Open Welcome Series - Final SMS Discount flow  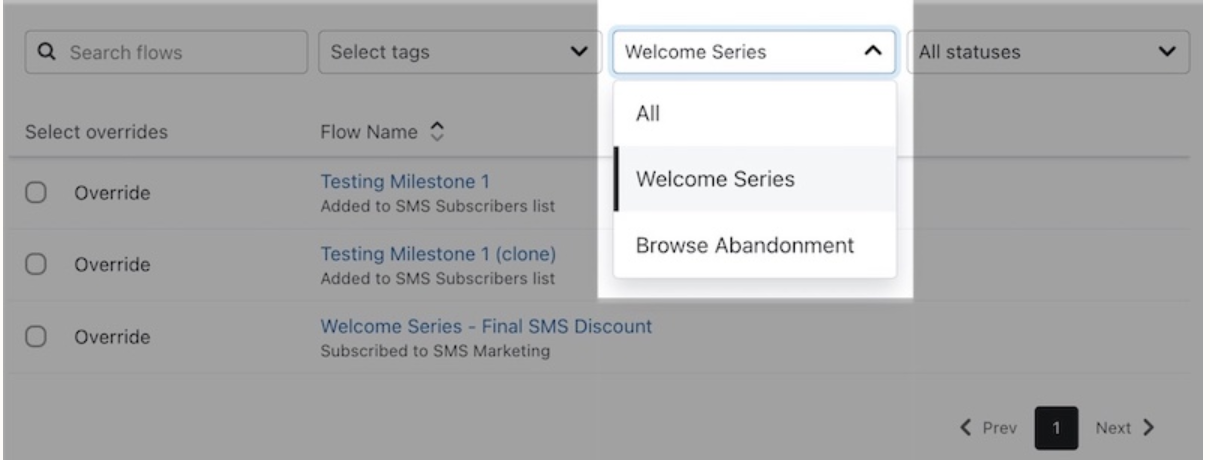coord(486,326)
